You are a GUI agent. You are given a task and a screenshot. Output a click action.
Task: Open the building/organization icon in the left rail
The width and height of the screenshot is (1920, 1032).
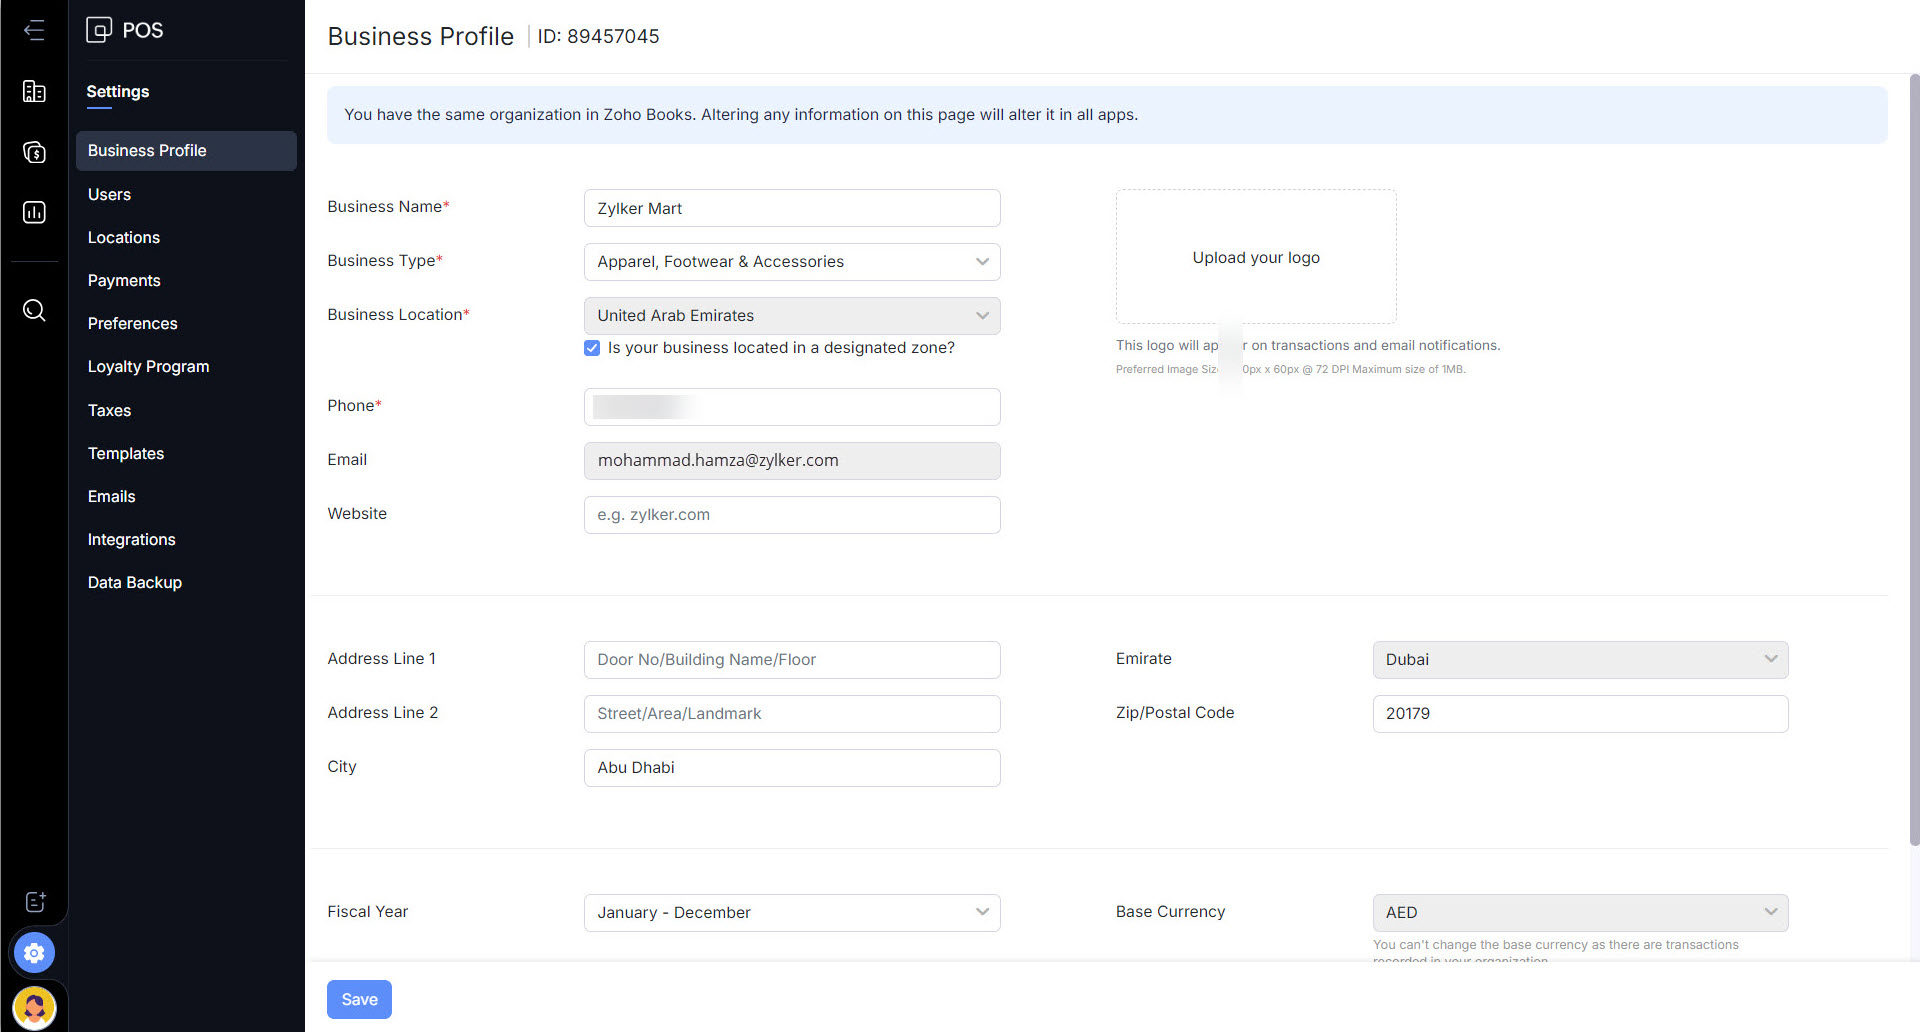point(34,92)
